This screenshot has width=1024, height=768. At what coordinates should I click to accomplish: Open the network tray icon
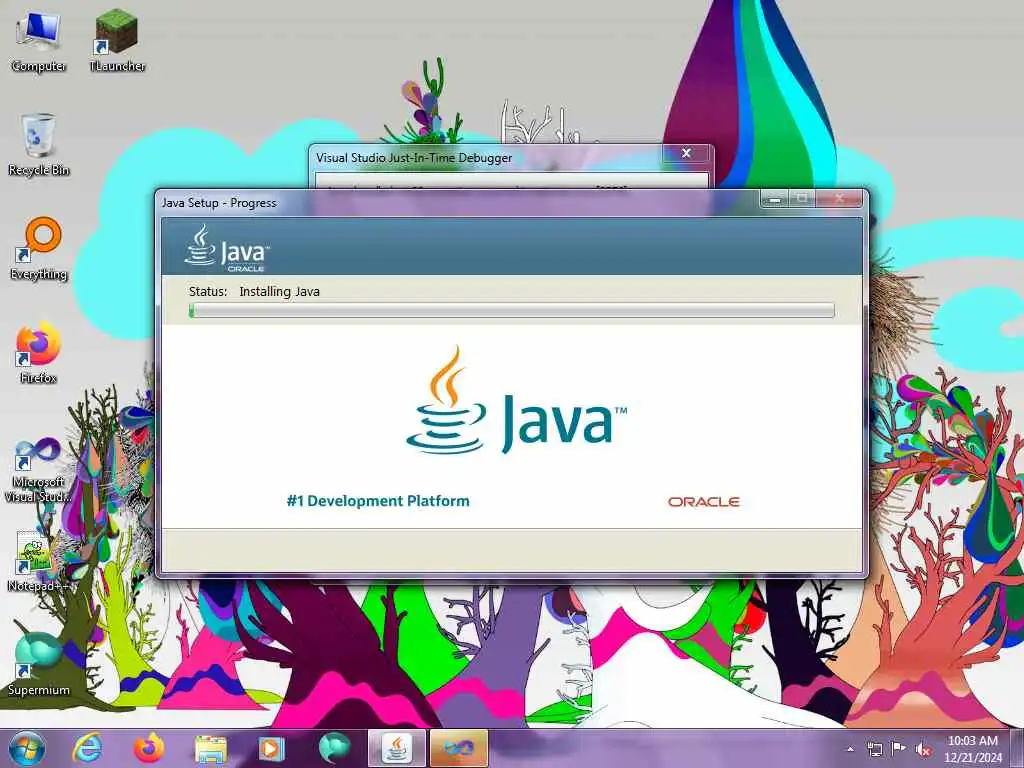[x=874, y=750]
